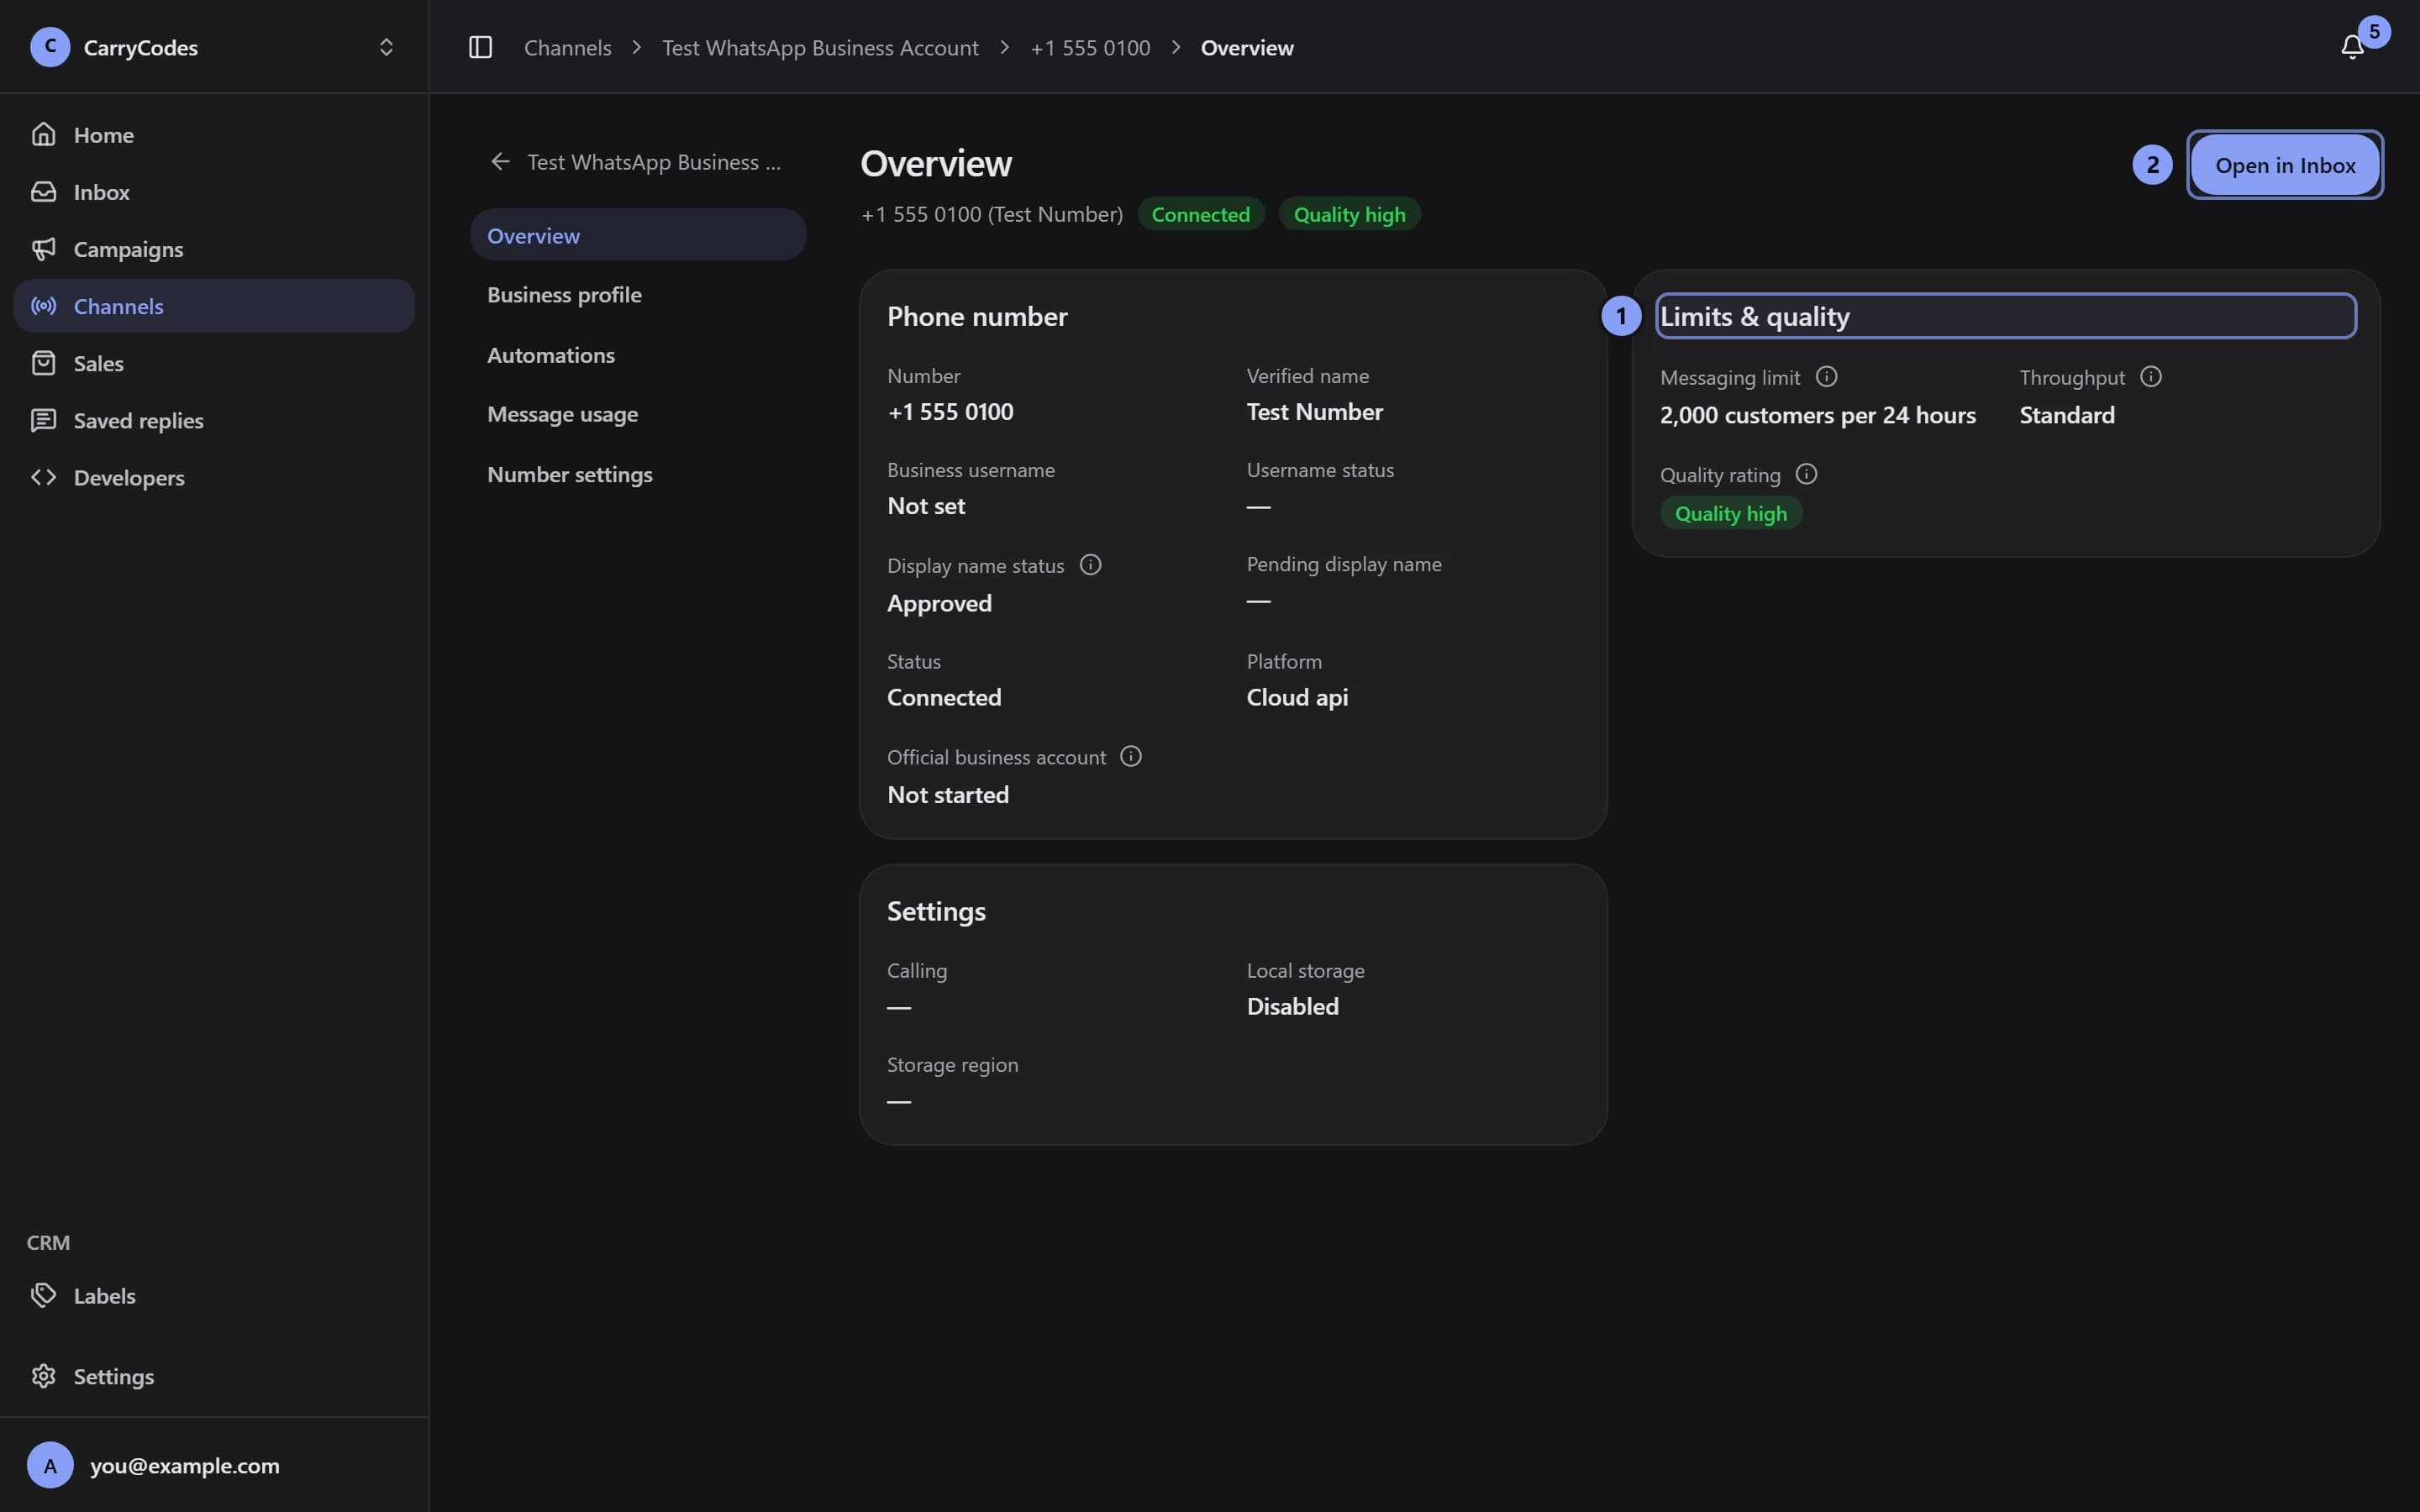Open the Number settings section

point(638,474)
